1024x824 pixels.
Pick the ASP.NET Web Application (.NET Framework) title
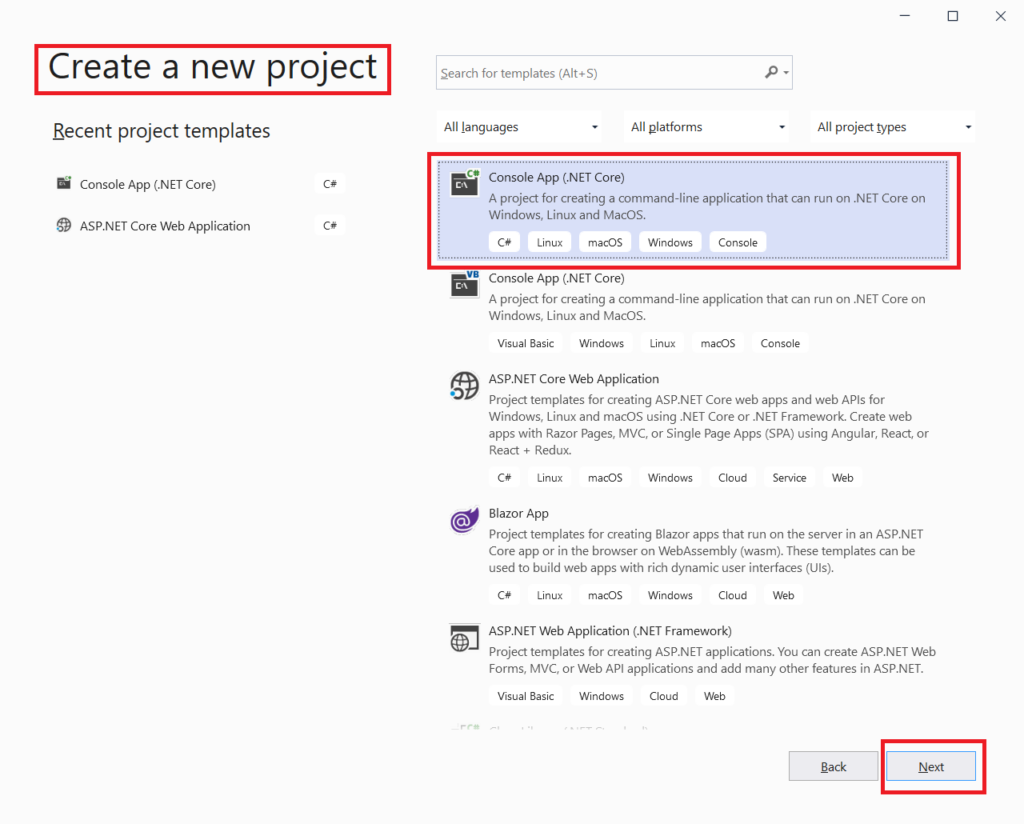coord(610,631)
